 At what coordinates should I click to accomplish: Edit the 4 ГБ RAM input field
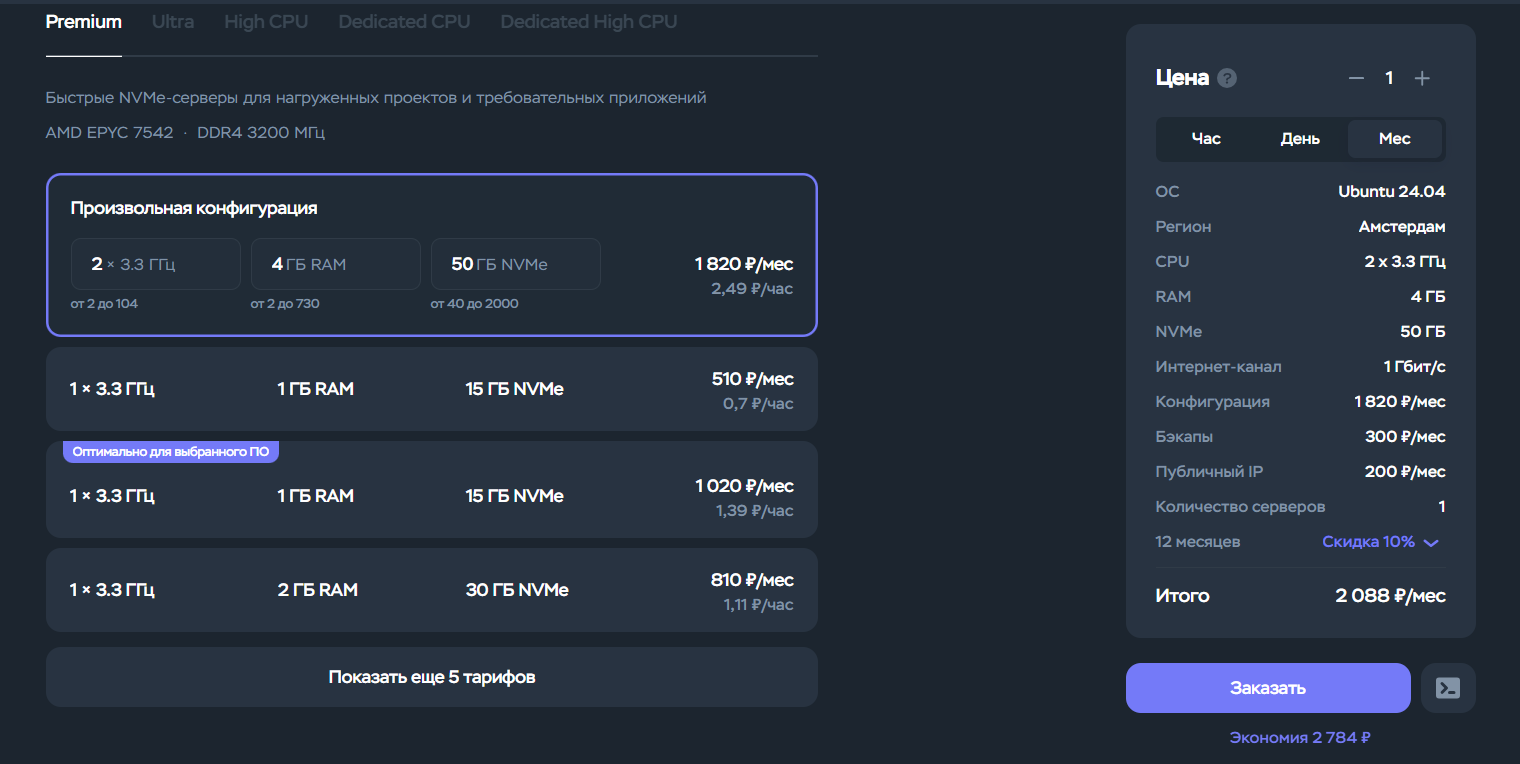pyautogui.click(x=336, y=264)
